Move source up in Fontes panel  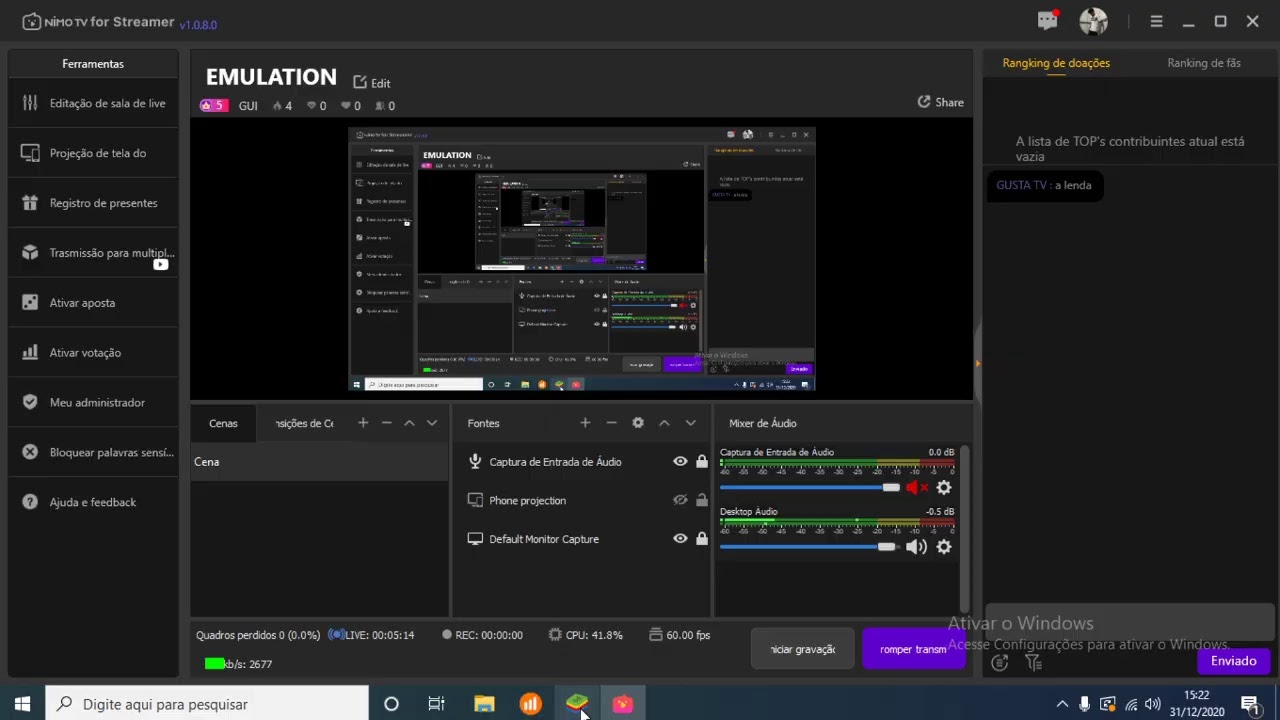point(664,423)
